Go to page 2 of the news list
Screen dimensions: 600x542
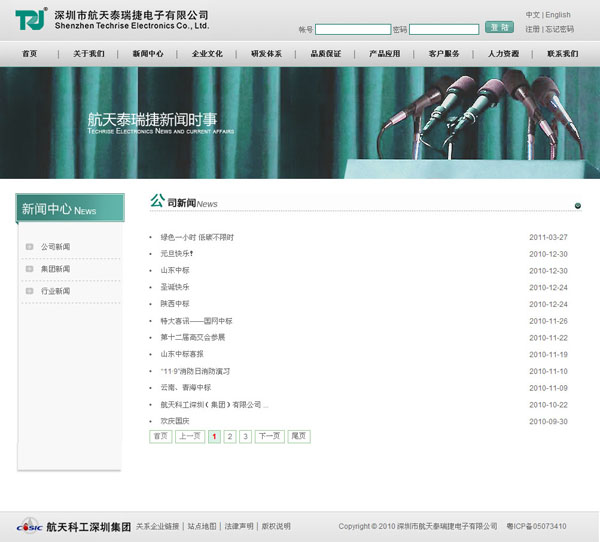(230, 437)
